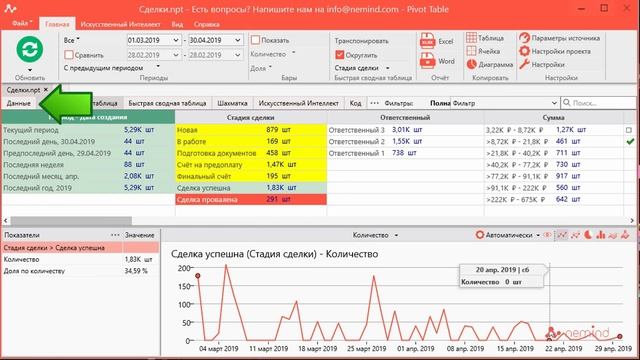This screenshot has height=360, width=640.
Task: Select Доля по количеству indicator row
Action: 80,271
